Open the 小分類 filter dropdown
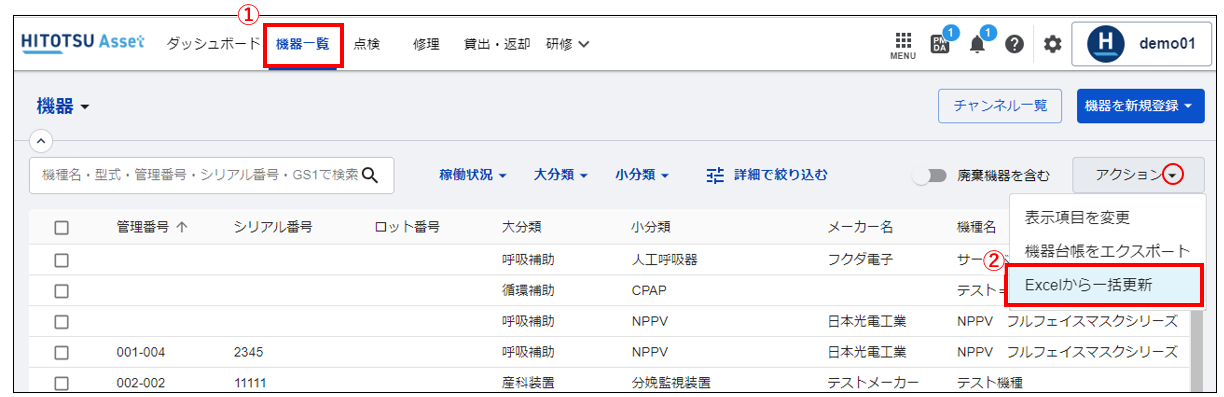 click(642, 174)
